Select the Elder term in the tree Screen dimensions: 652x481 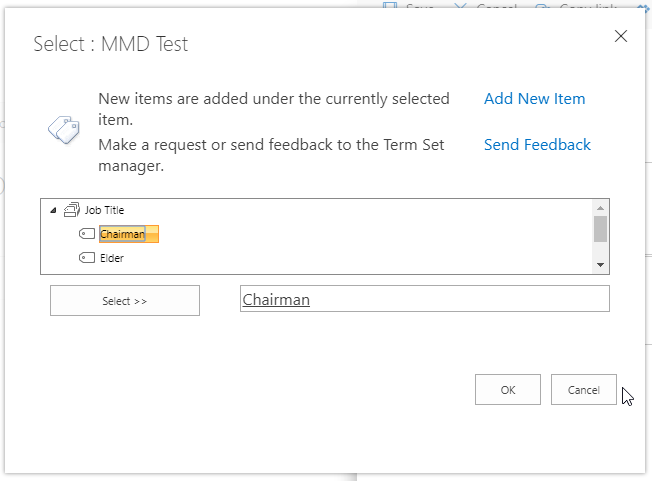(112, 258)
